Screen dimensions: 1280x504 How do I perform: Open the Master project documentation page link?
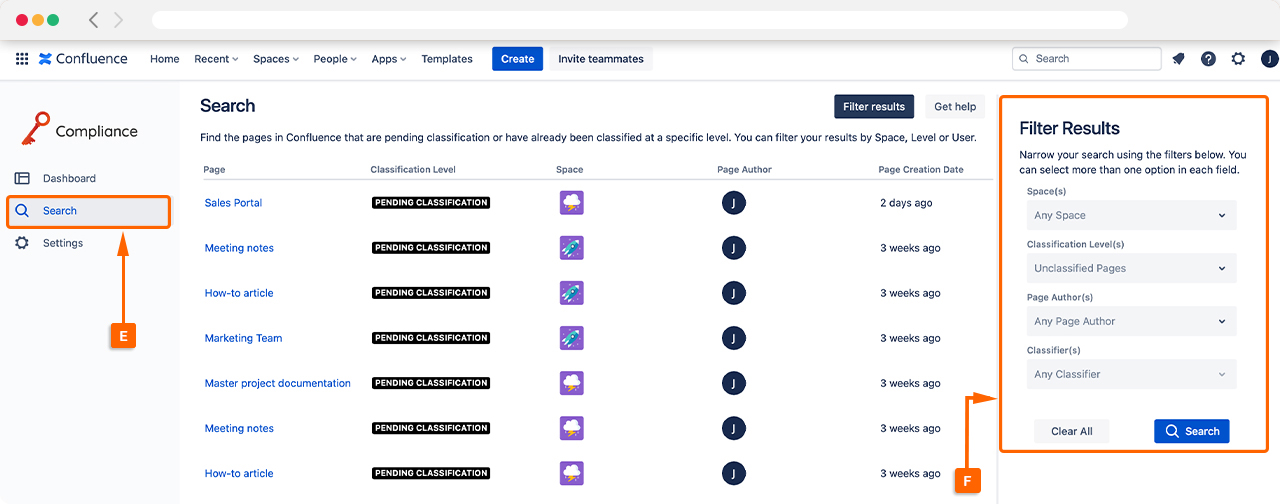tap(277, 383)
